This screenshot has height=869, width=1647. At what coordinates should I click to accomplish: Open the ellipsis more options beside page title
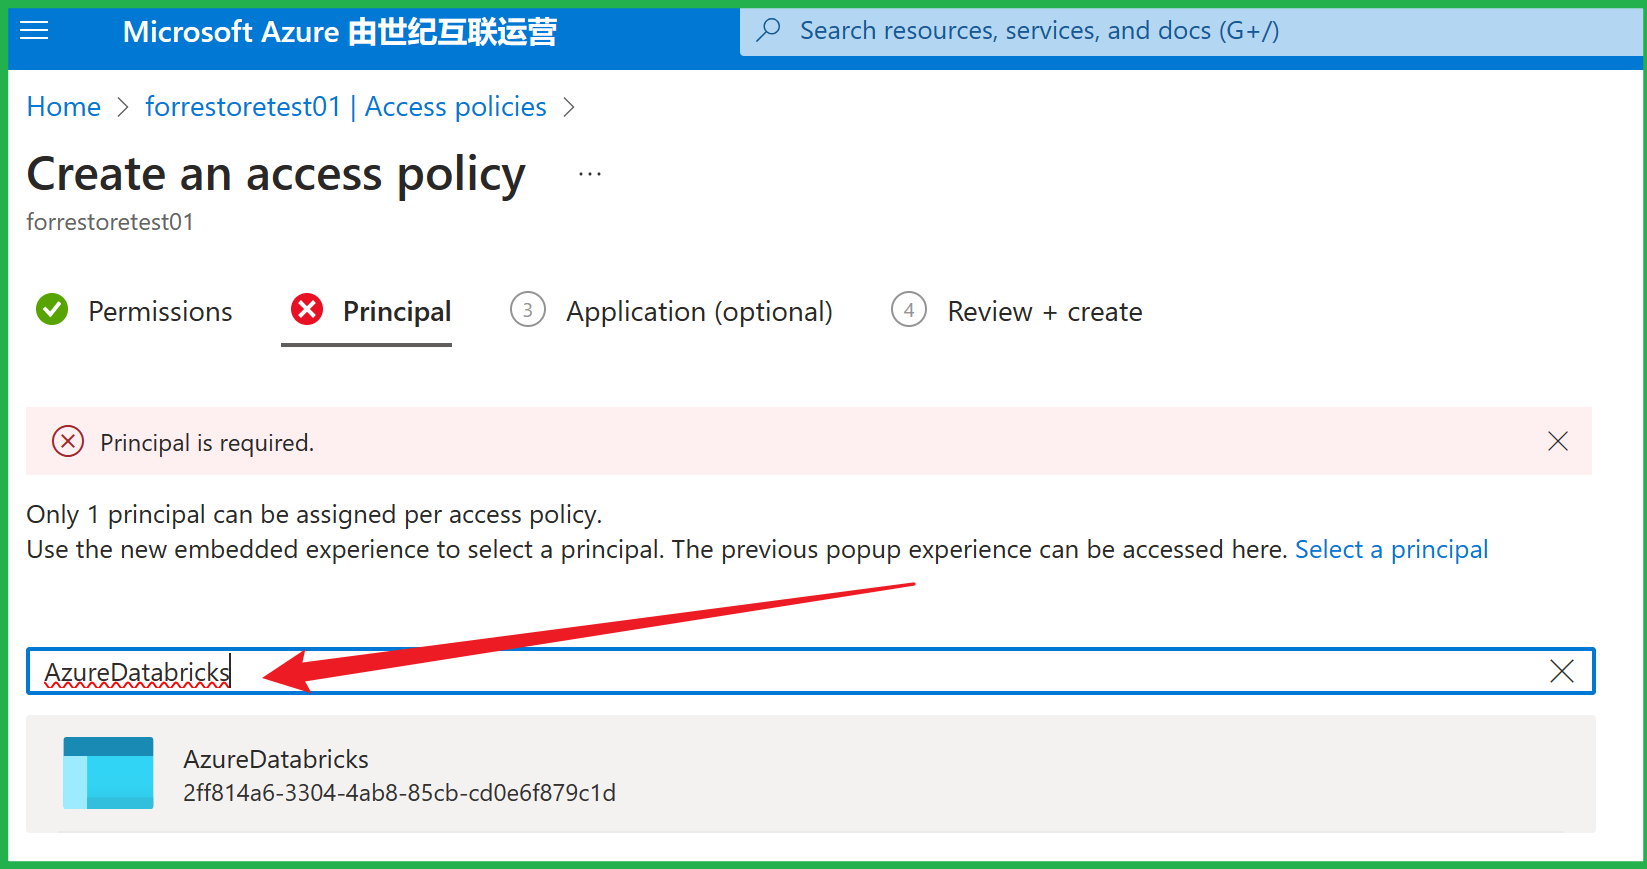pyautogui.click(x=590, y=174)
